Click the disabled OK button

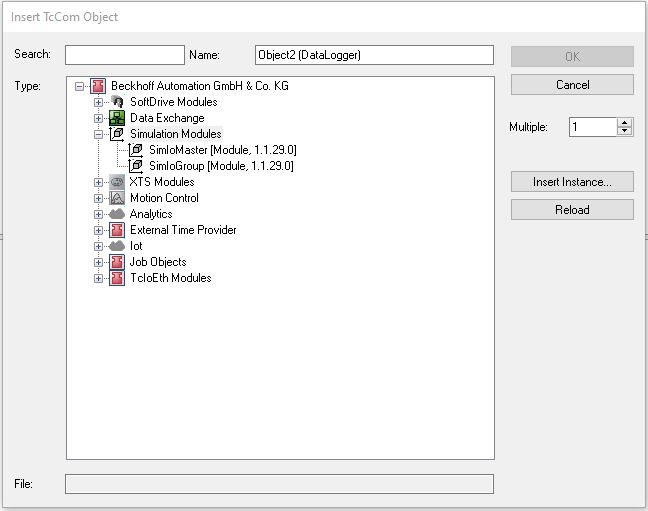point(572,57)
